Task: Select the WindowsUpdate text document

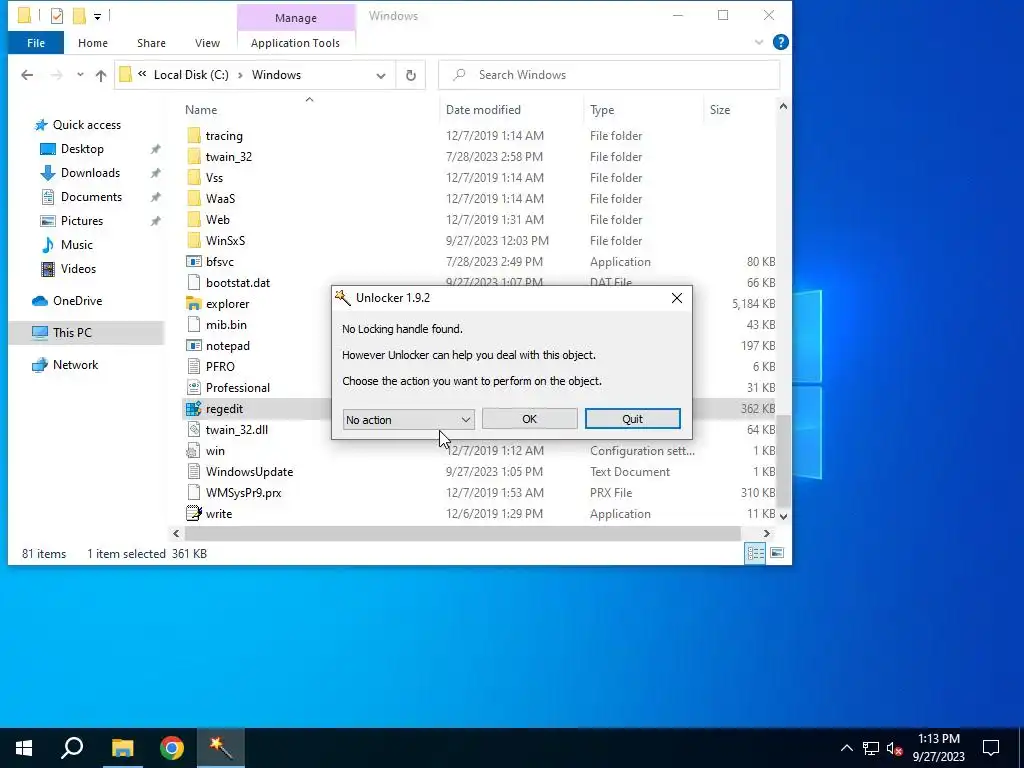Action: (249, 472)
